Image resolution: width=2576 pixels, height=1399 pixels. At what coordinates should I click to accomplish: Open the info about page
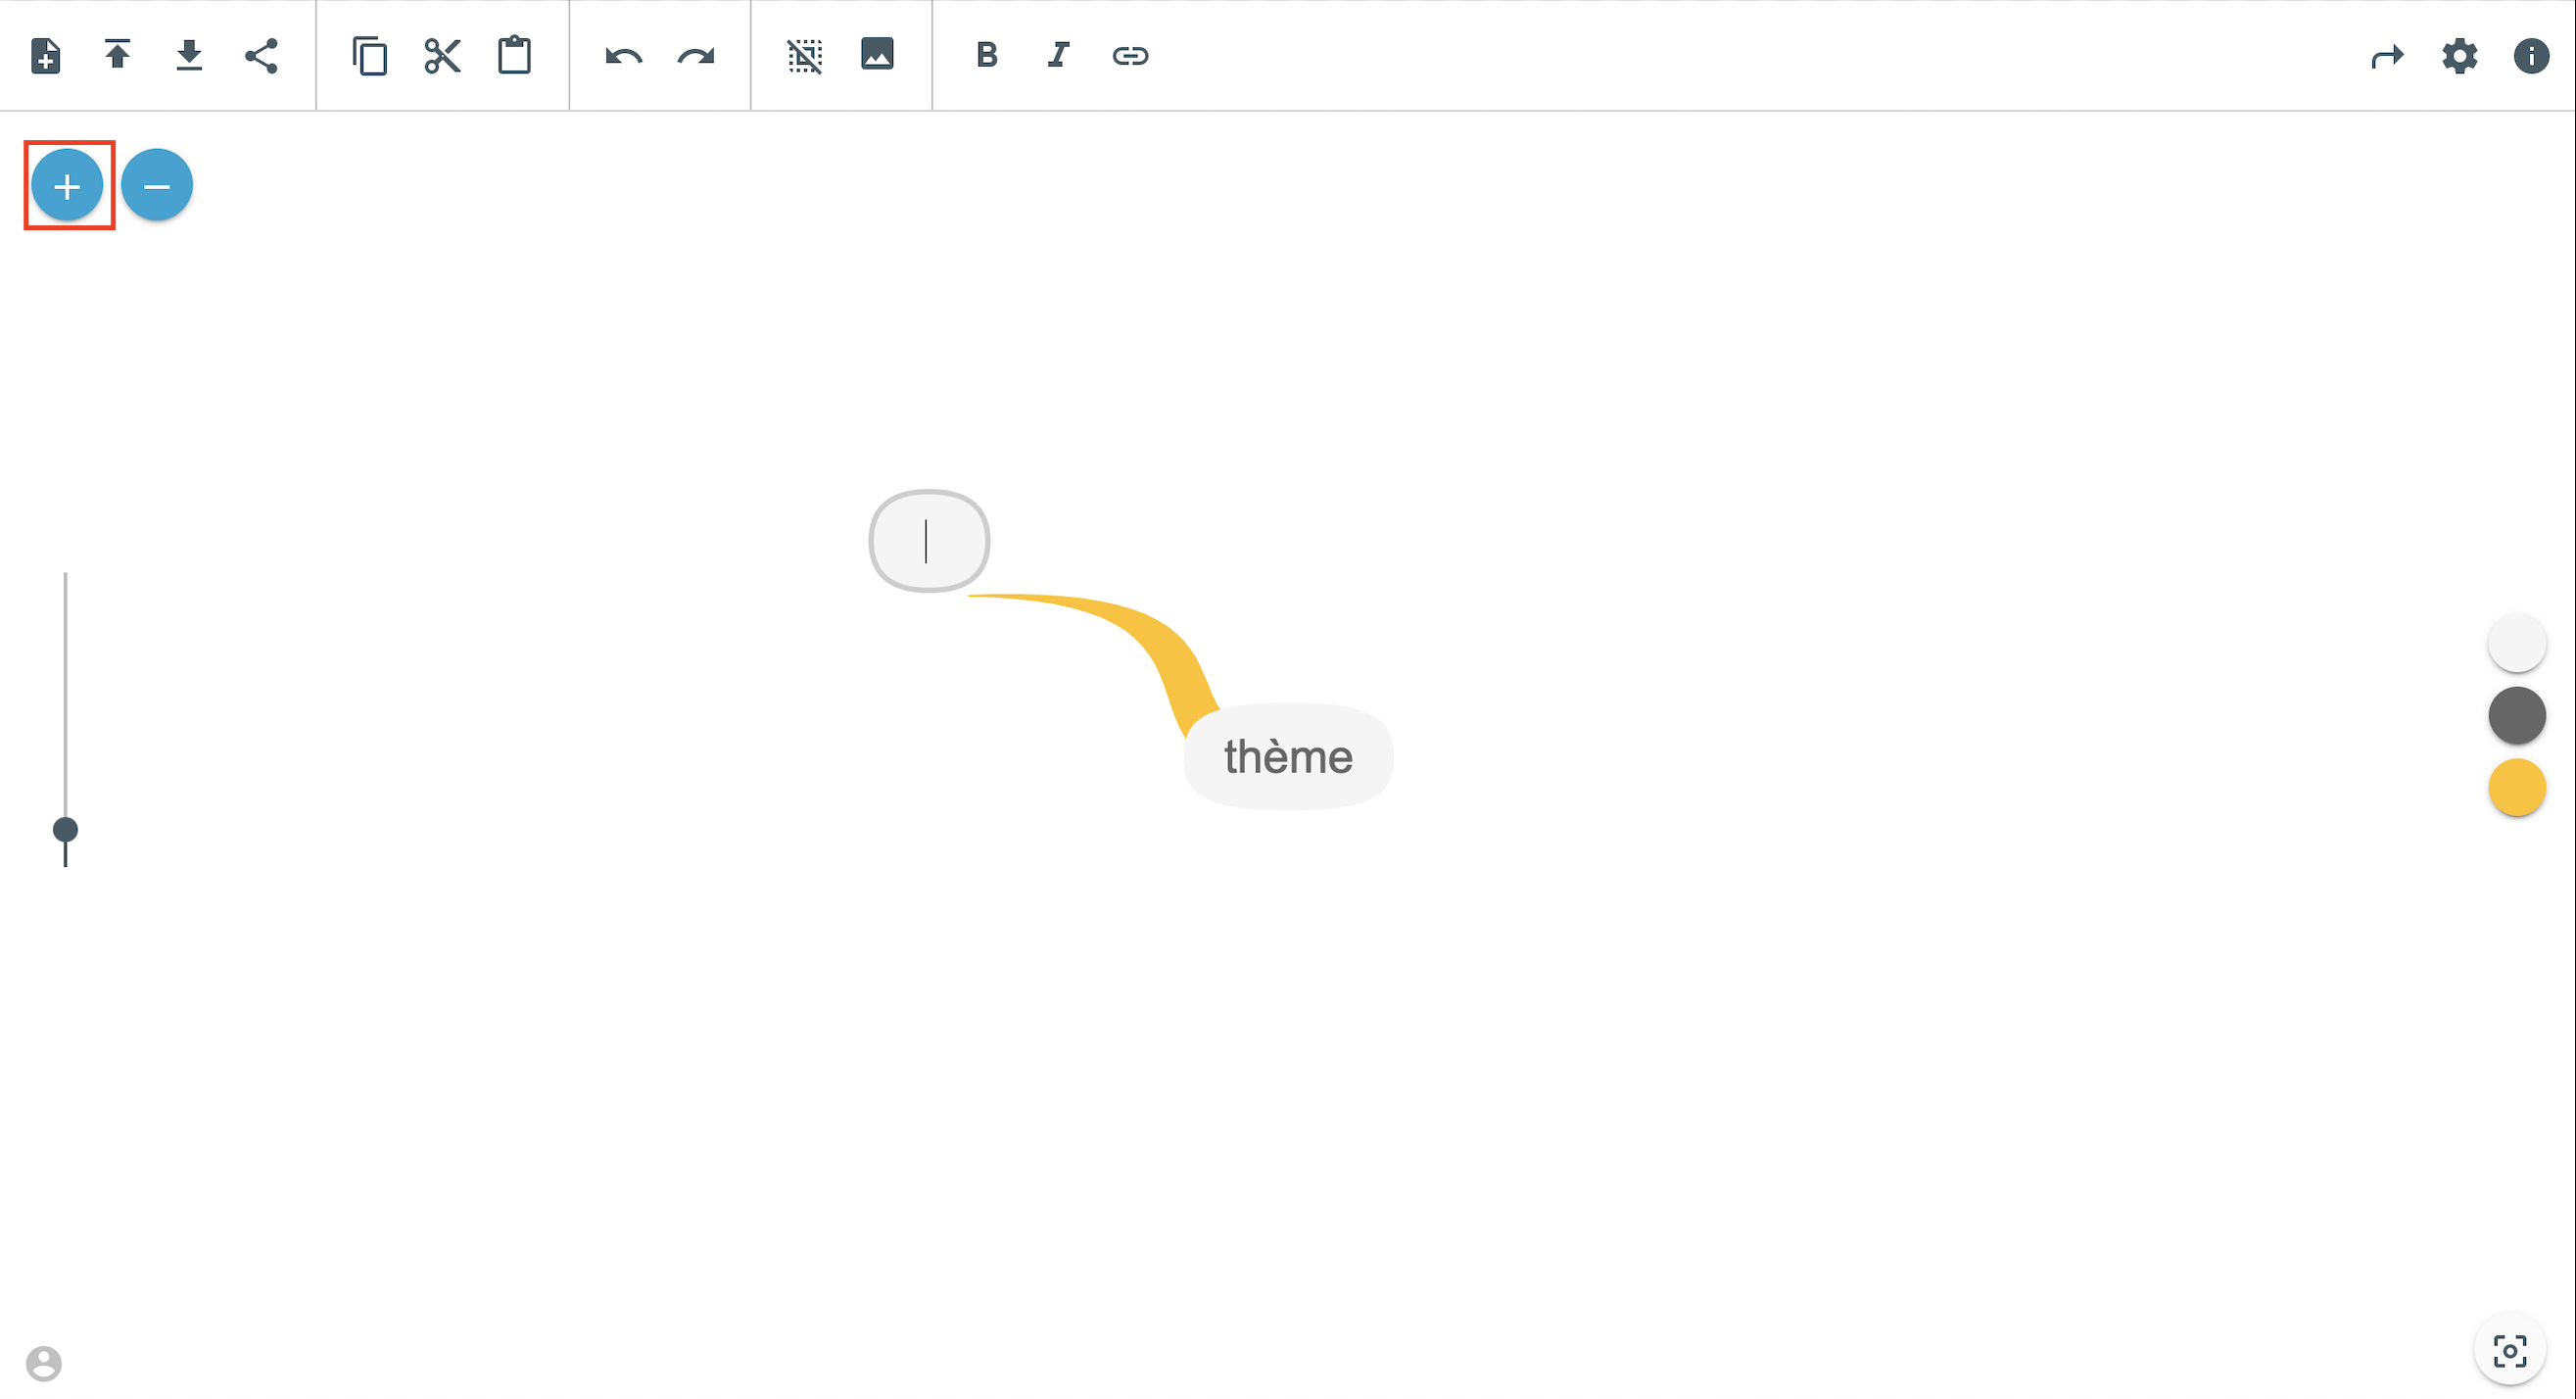[2531, 56]
